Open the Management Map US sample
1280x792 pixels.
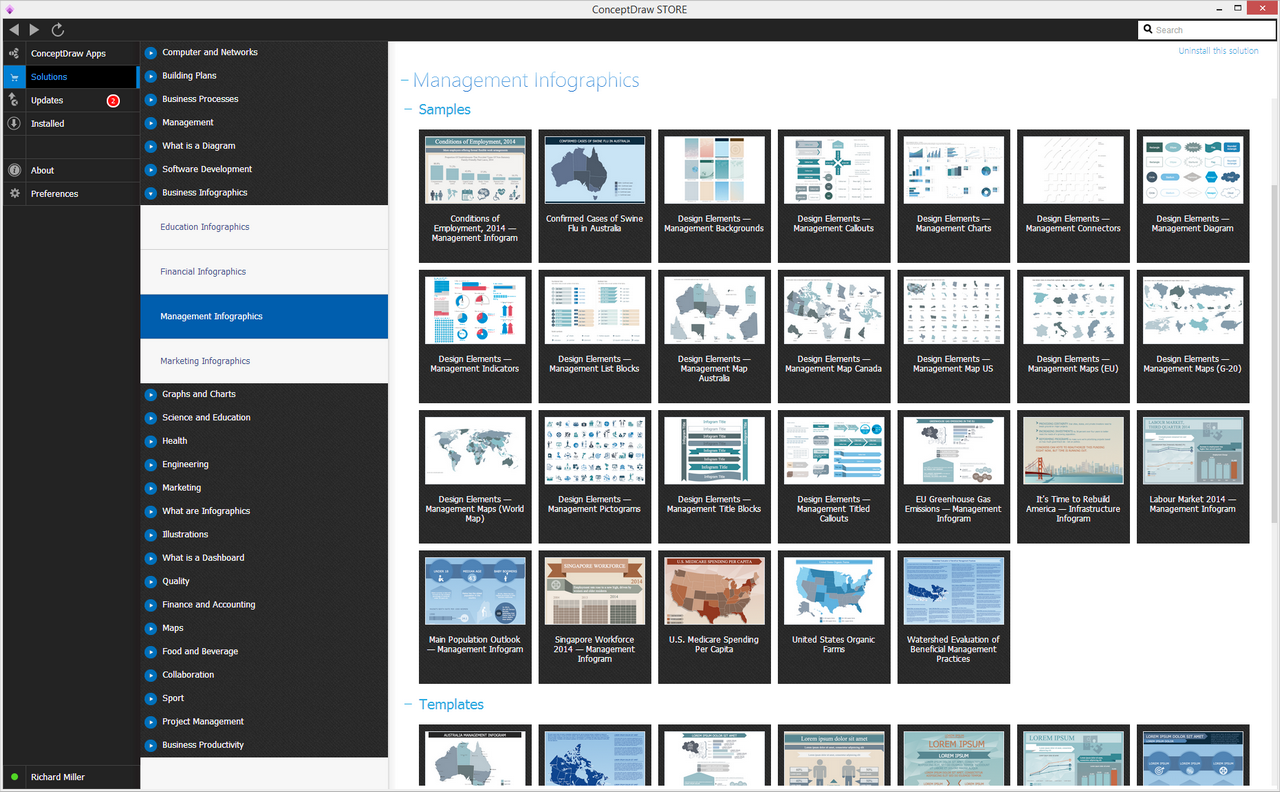(x=954, y=336)
